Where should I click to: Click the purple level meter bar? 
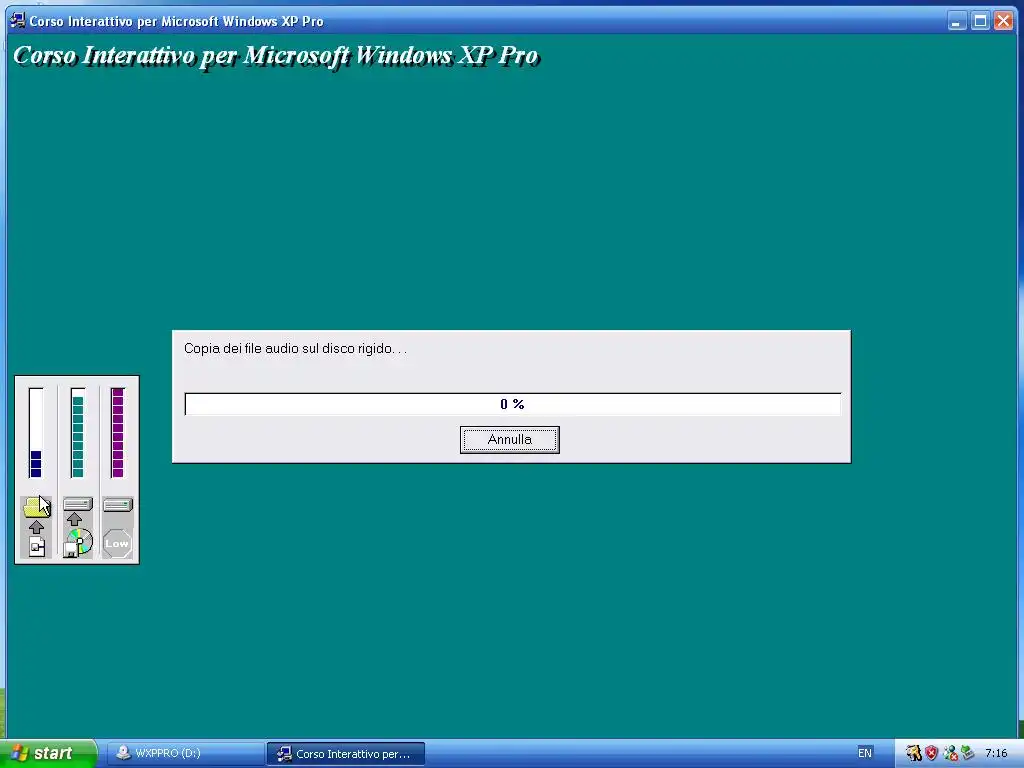click(x=118, y=432)
